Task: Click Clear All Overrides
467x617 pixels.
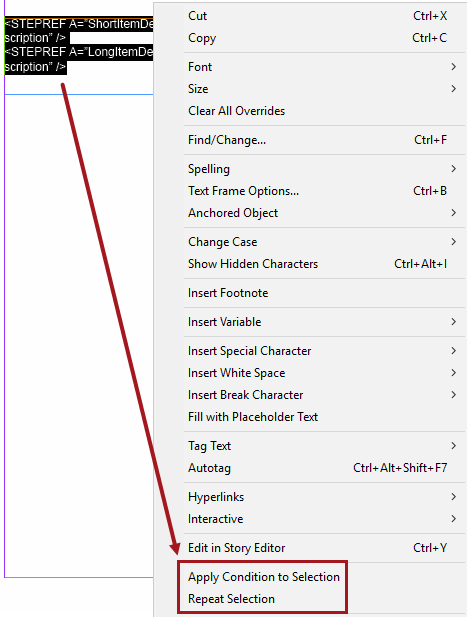Action: (309, 111)
